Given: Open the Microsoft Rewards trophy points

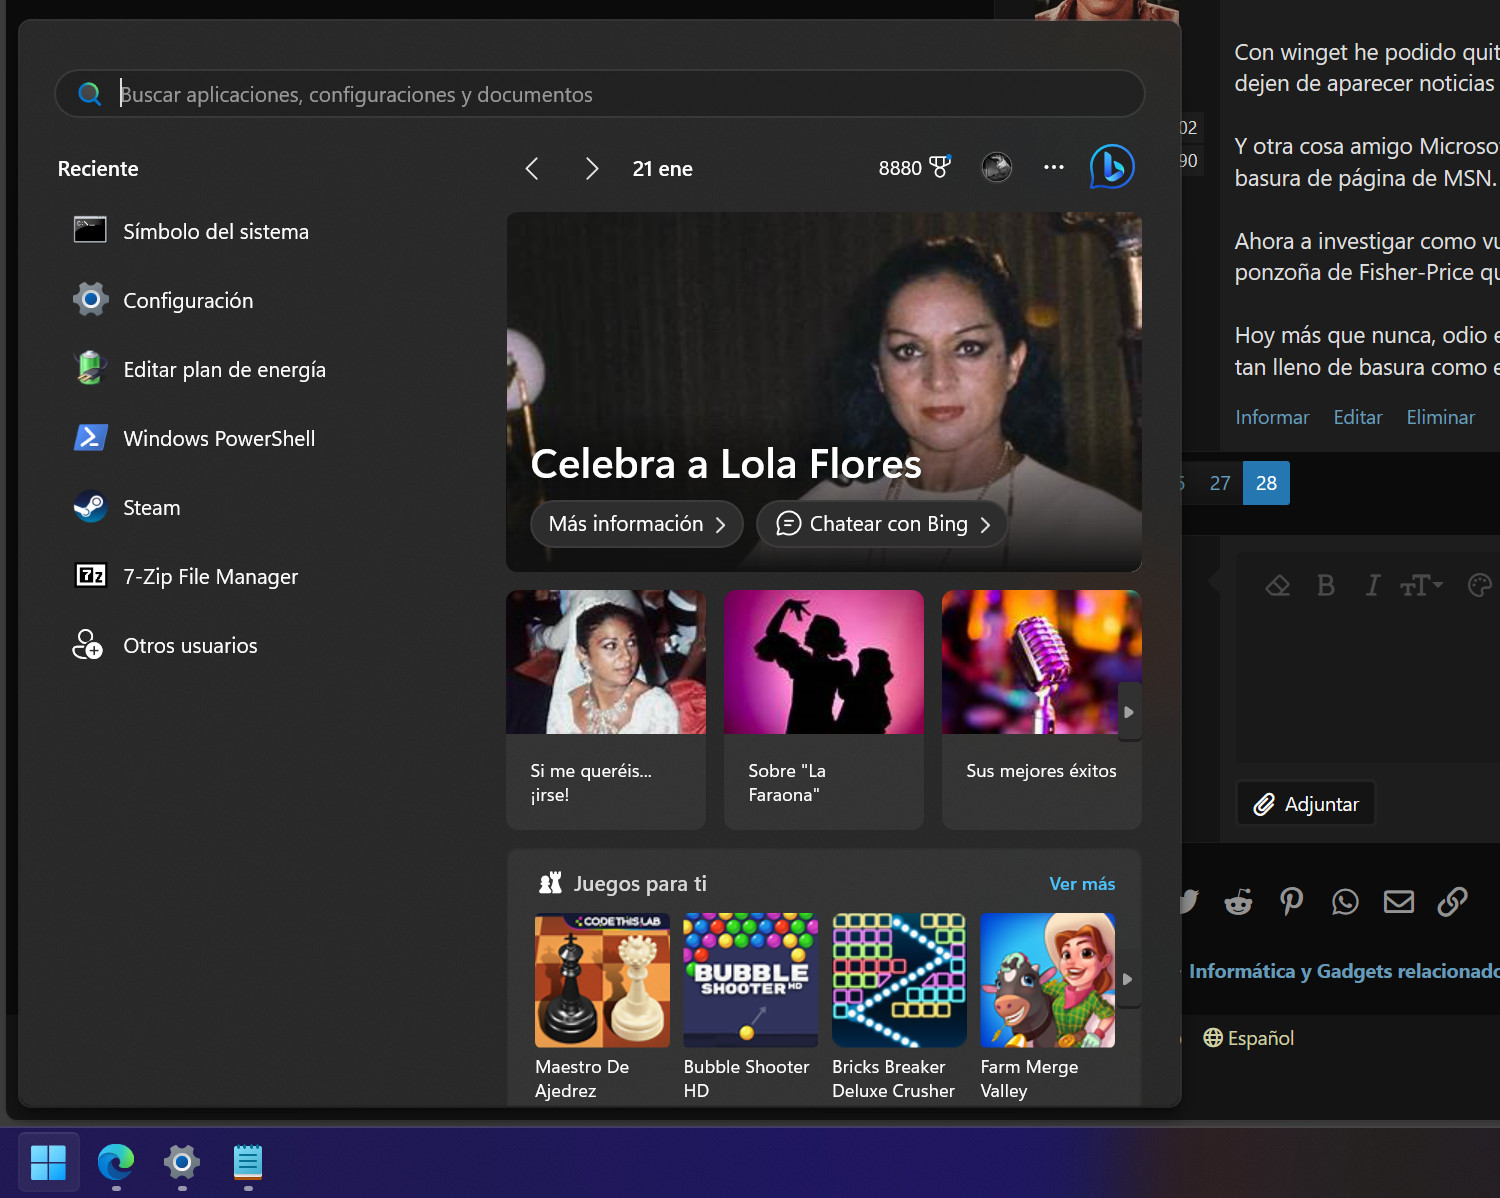Looking at the screenshot, I should pos(914,168).
